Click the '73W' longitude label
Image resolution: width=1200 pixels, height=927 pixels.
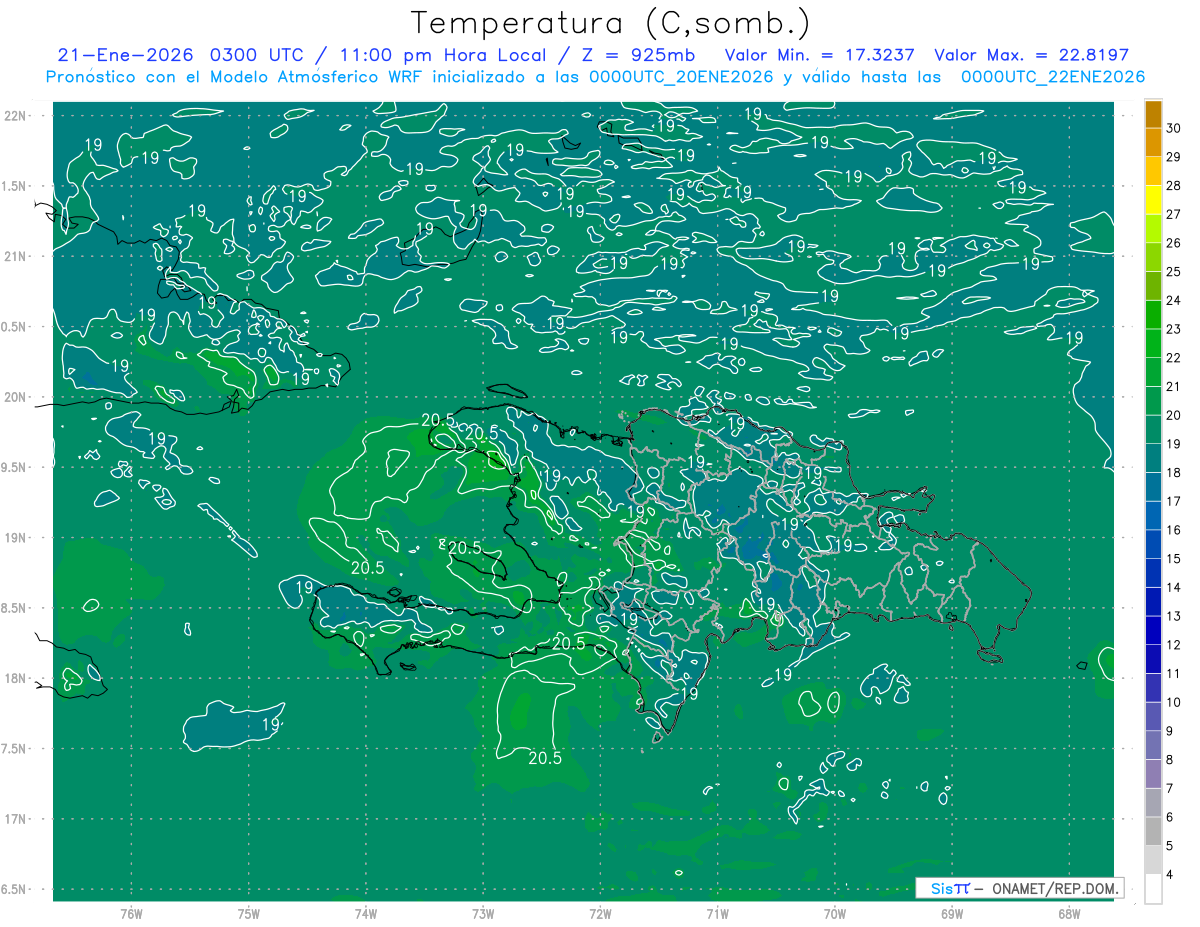tap(483, 913)
